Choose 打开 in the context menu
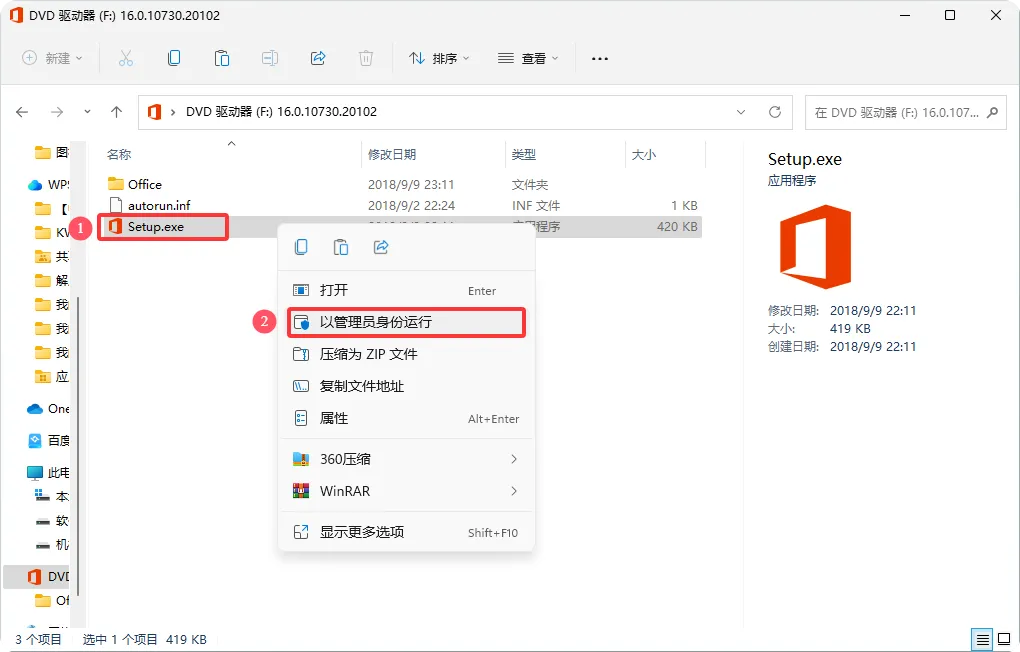Image resolution: width=1020 pixels, height=652 pixels. [407, 290]
